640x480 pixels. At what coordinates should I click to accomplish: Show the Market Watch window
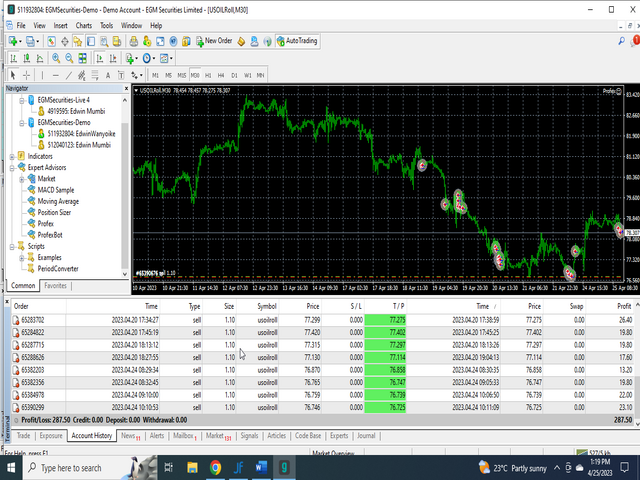pyautogui.click(x=51, y=41)
